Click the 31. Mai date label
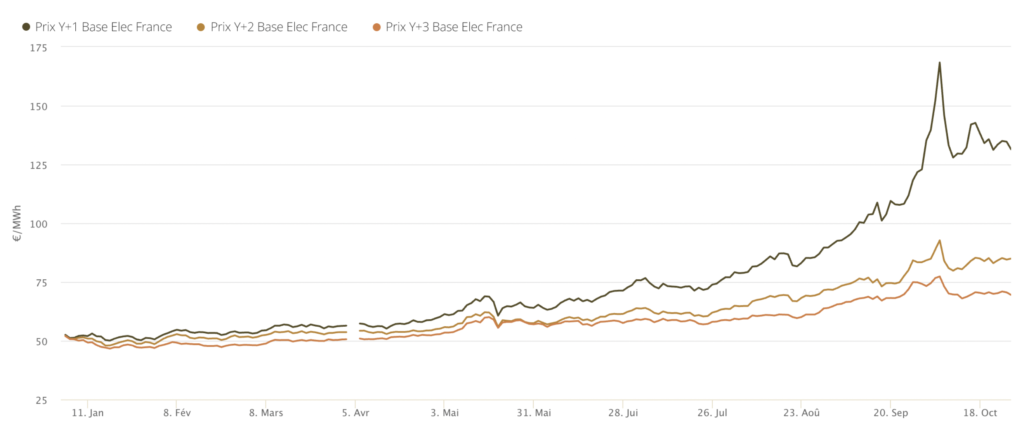Viewport: 1024px width, 426px height. pos(534,411)
